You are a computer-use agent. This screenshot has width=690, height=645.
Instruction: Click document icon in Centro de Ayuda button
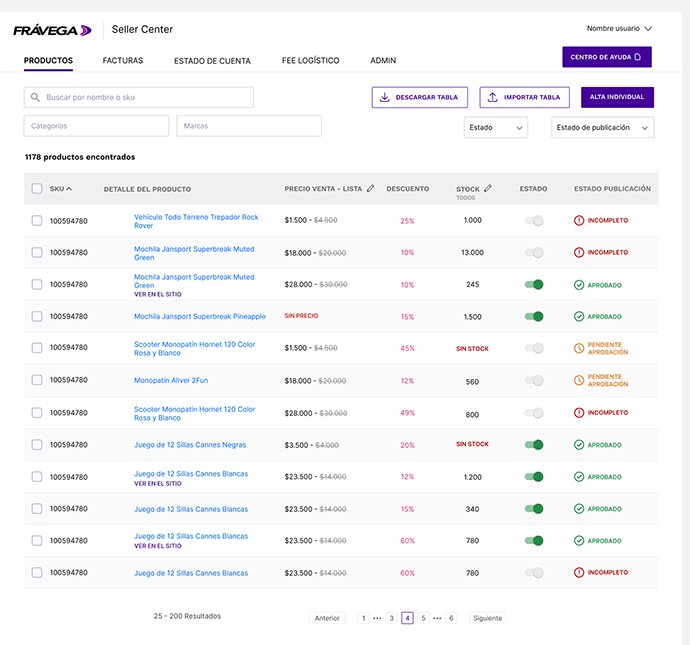coord(638,57)
